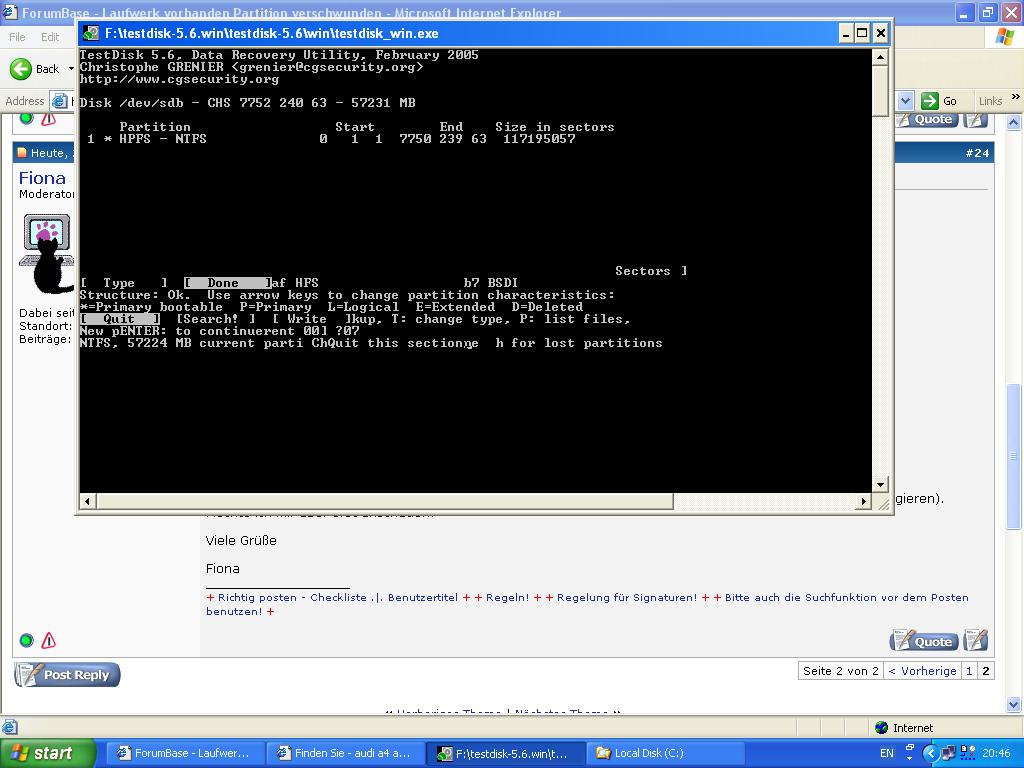Open the Back history dropdown arrow

tap(71, 69)
